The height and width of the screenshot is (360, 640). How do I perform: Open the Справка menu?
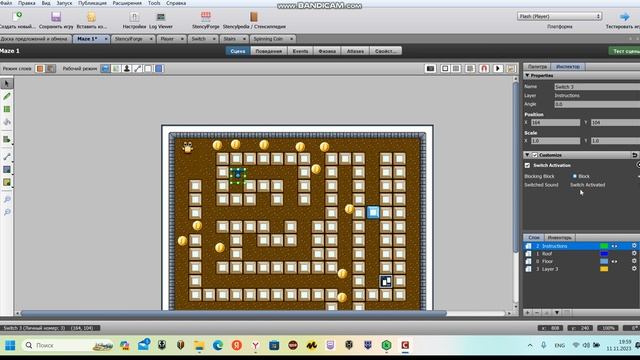coord(176,3)
